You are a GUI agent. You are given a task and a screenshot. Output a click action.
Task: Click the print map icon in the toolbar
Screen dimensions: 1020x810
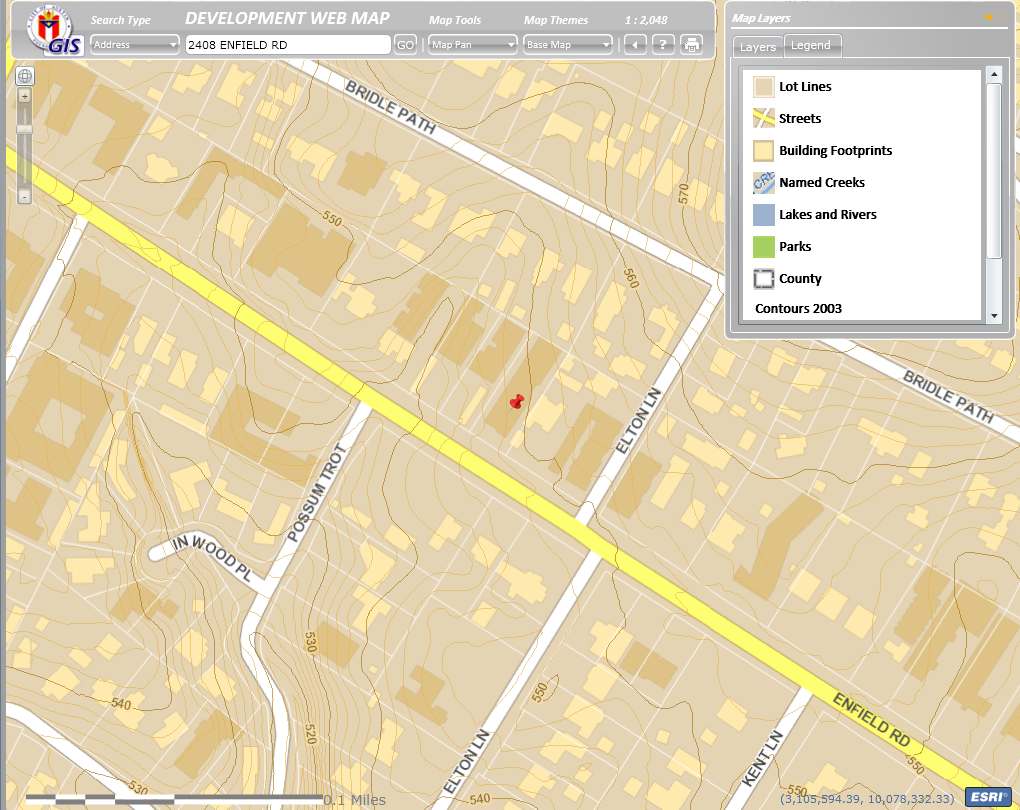(690, 44)
